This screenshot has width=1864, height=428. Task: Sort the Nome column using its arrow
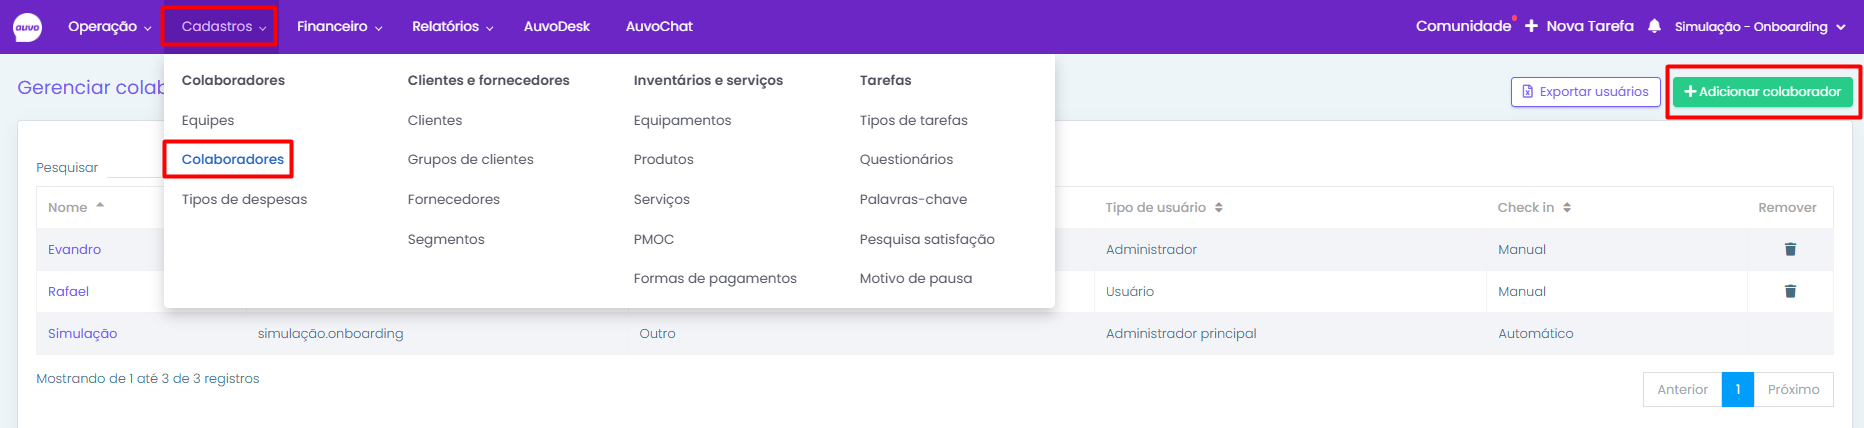100,206
